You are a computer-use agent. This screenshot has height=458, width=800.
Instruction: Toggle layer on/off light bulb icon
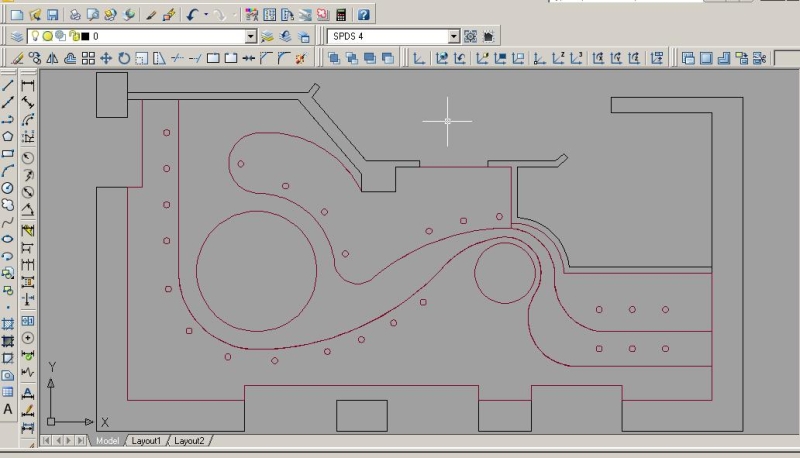tap(35, 36)
